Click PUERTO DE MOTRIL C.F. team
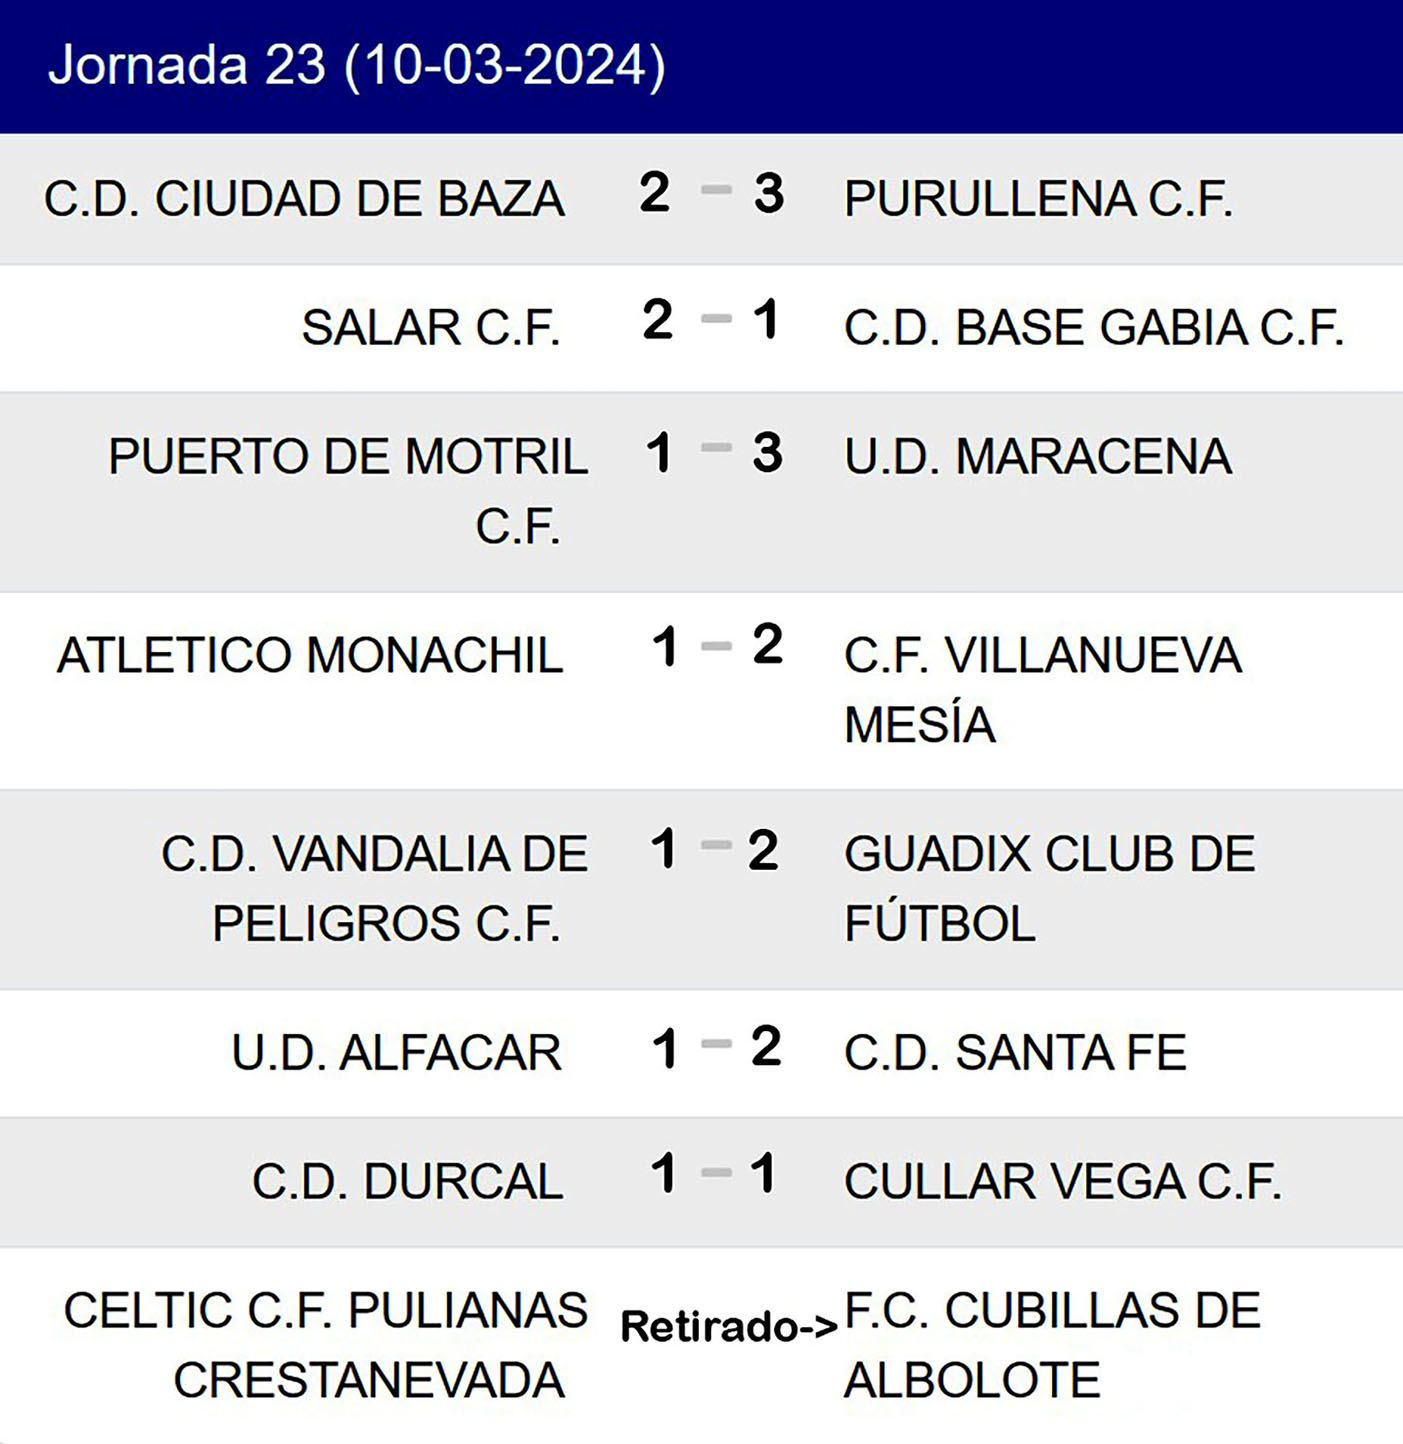This screenshot has height=1444, width=1403. coord(348,490)
